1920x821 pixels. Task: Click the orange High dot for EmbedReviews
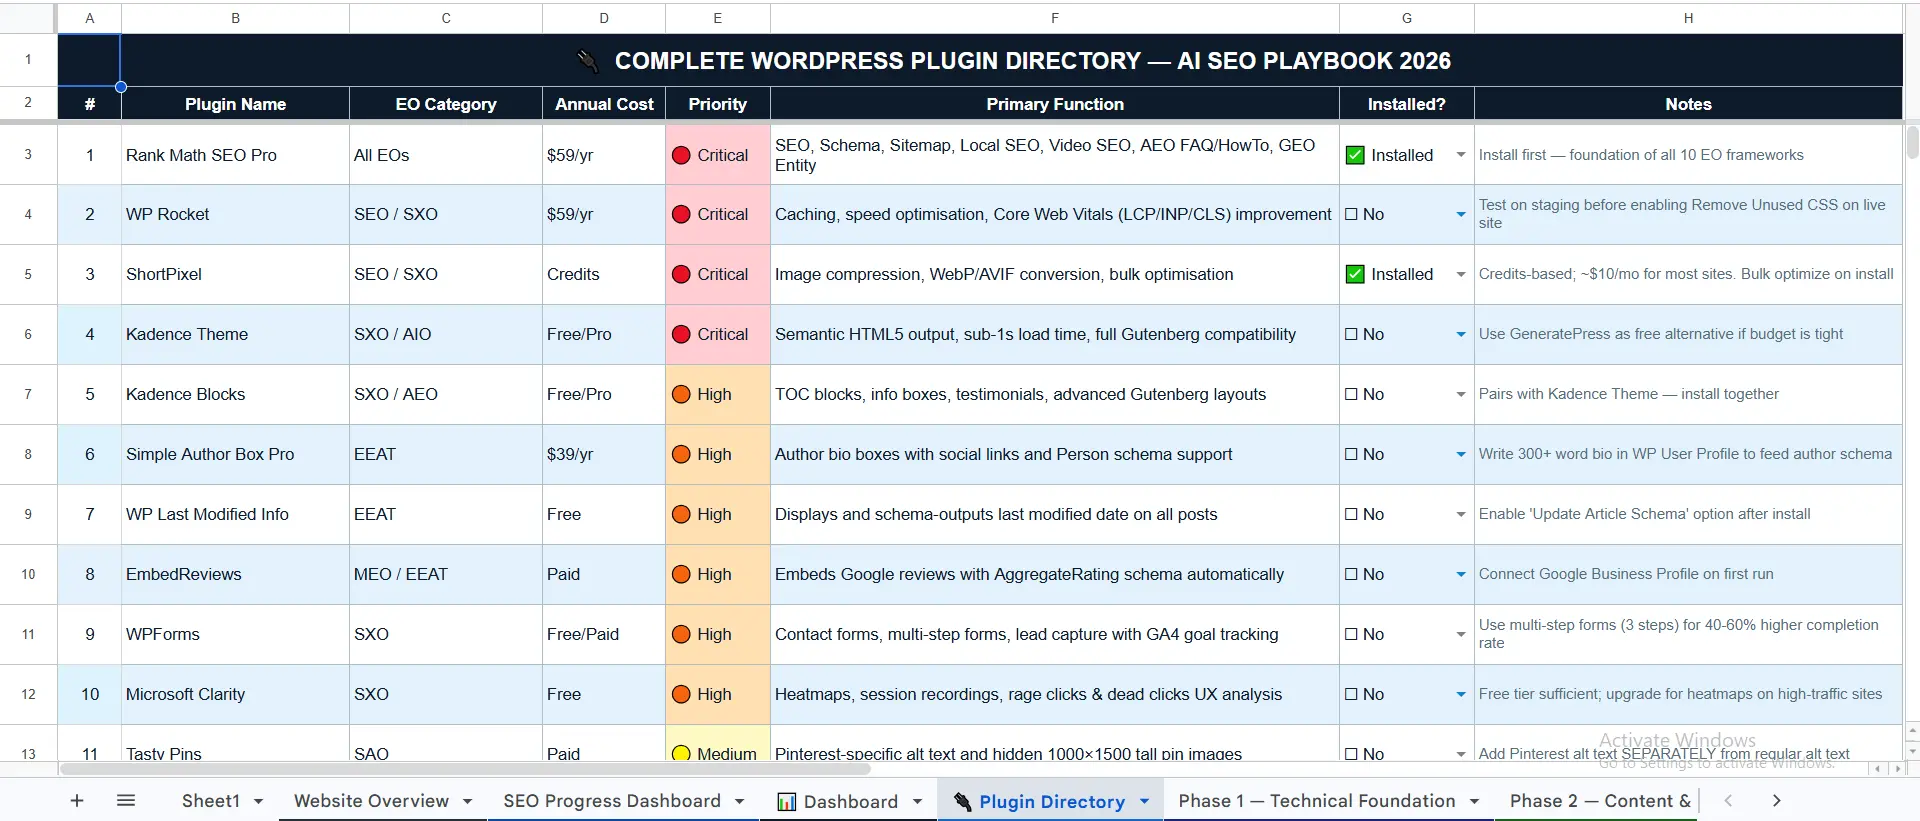[x=682, y=574]
